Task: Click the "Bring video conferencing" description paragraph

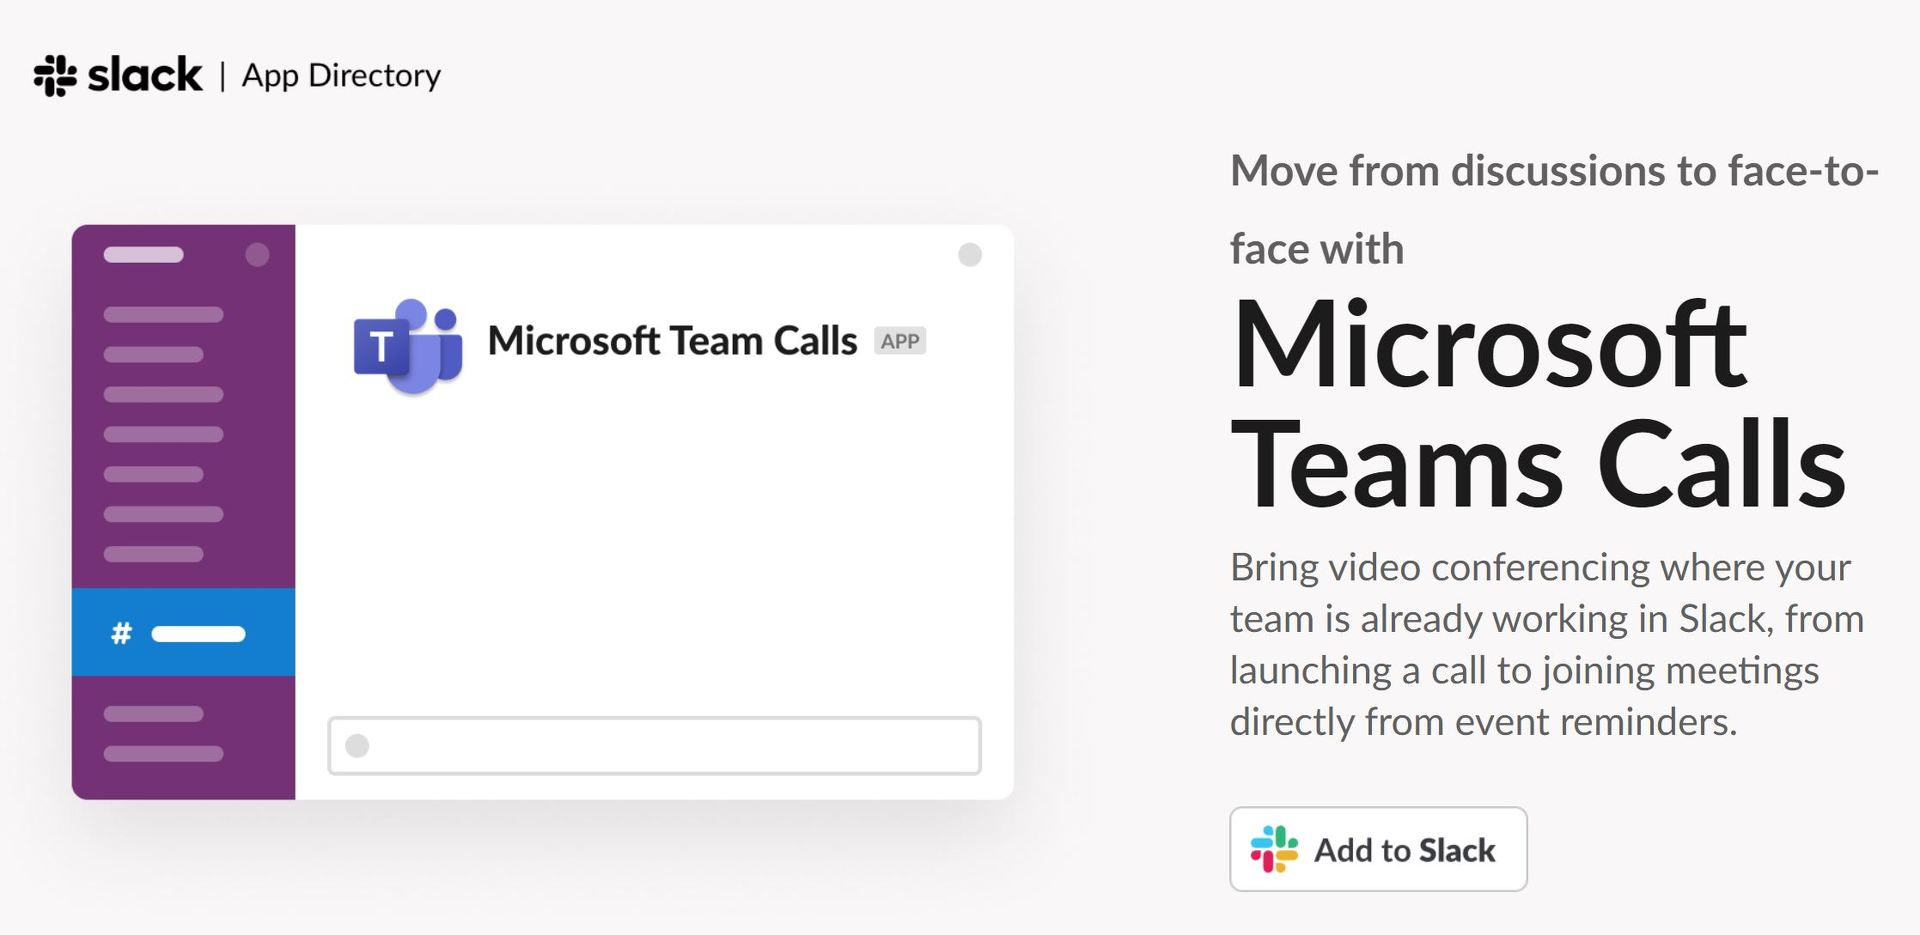Action: click(x=1547, y=644)
